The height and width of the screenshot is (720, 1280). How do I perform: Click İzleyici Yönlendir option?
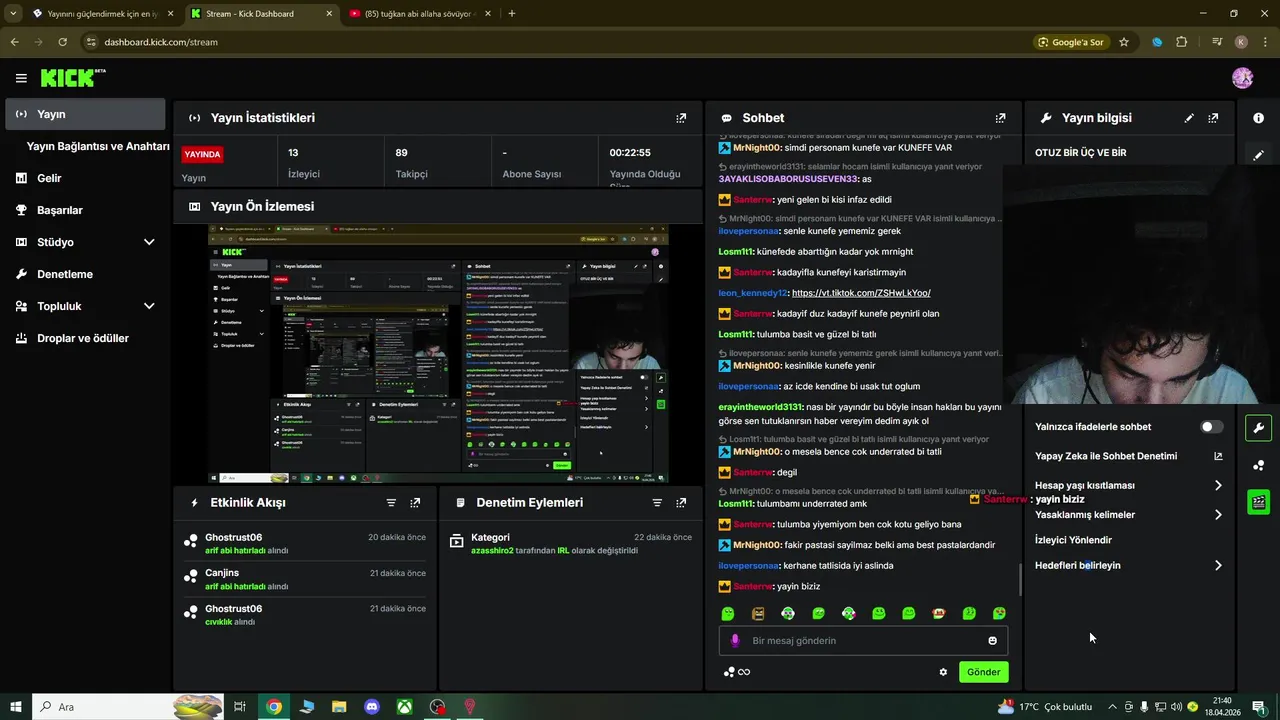coord(1073,540)
